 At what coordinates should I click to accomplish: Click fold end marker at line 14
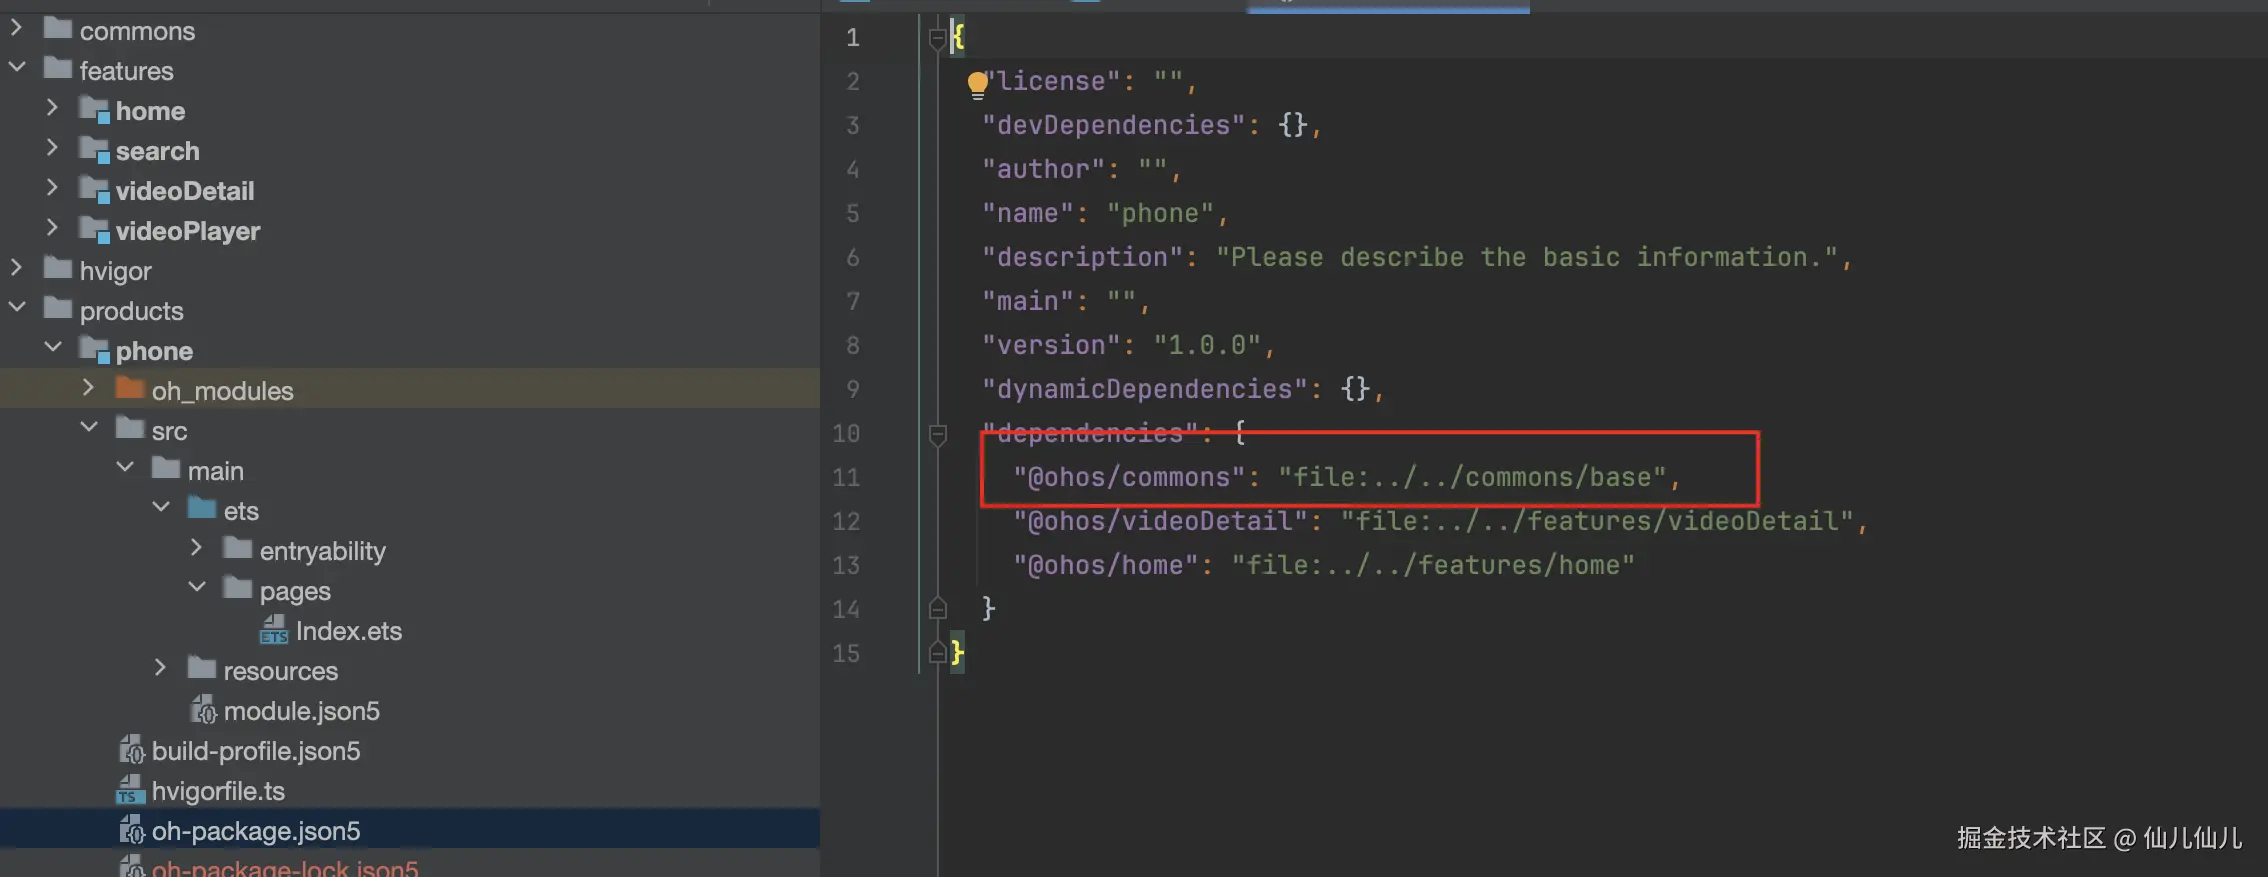[937, 608]
